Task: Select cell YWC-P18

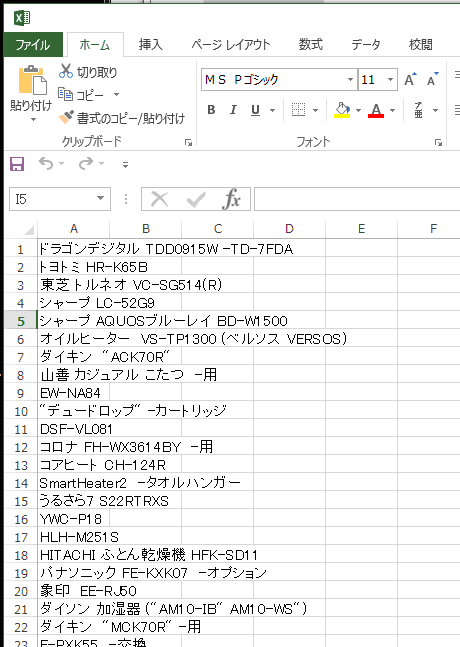Action: click(x=73, y=519)
